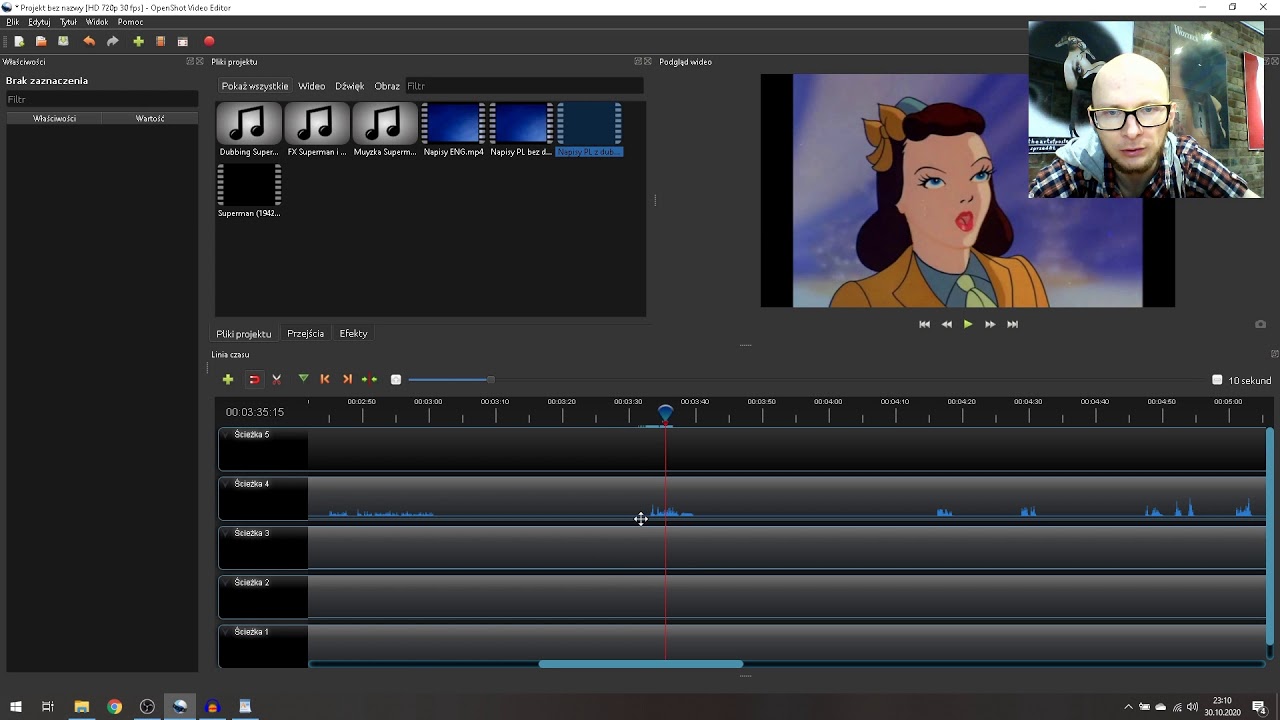Click the camera snapshot icon
This screenshot has width=1280, height=720.
[1260, 324]
